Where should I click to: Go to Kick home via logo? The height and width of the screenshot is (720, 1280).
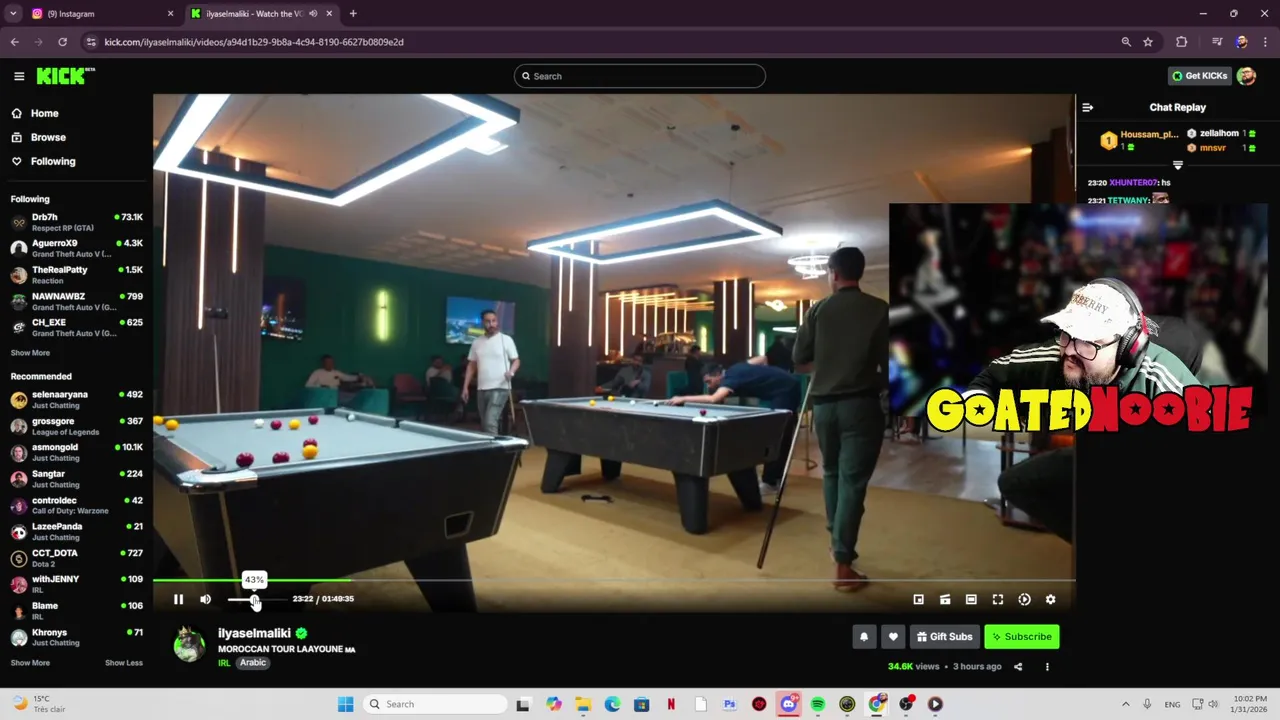click(x=65, y=76)
